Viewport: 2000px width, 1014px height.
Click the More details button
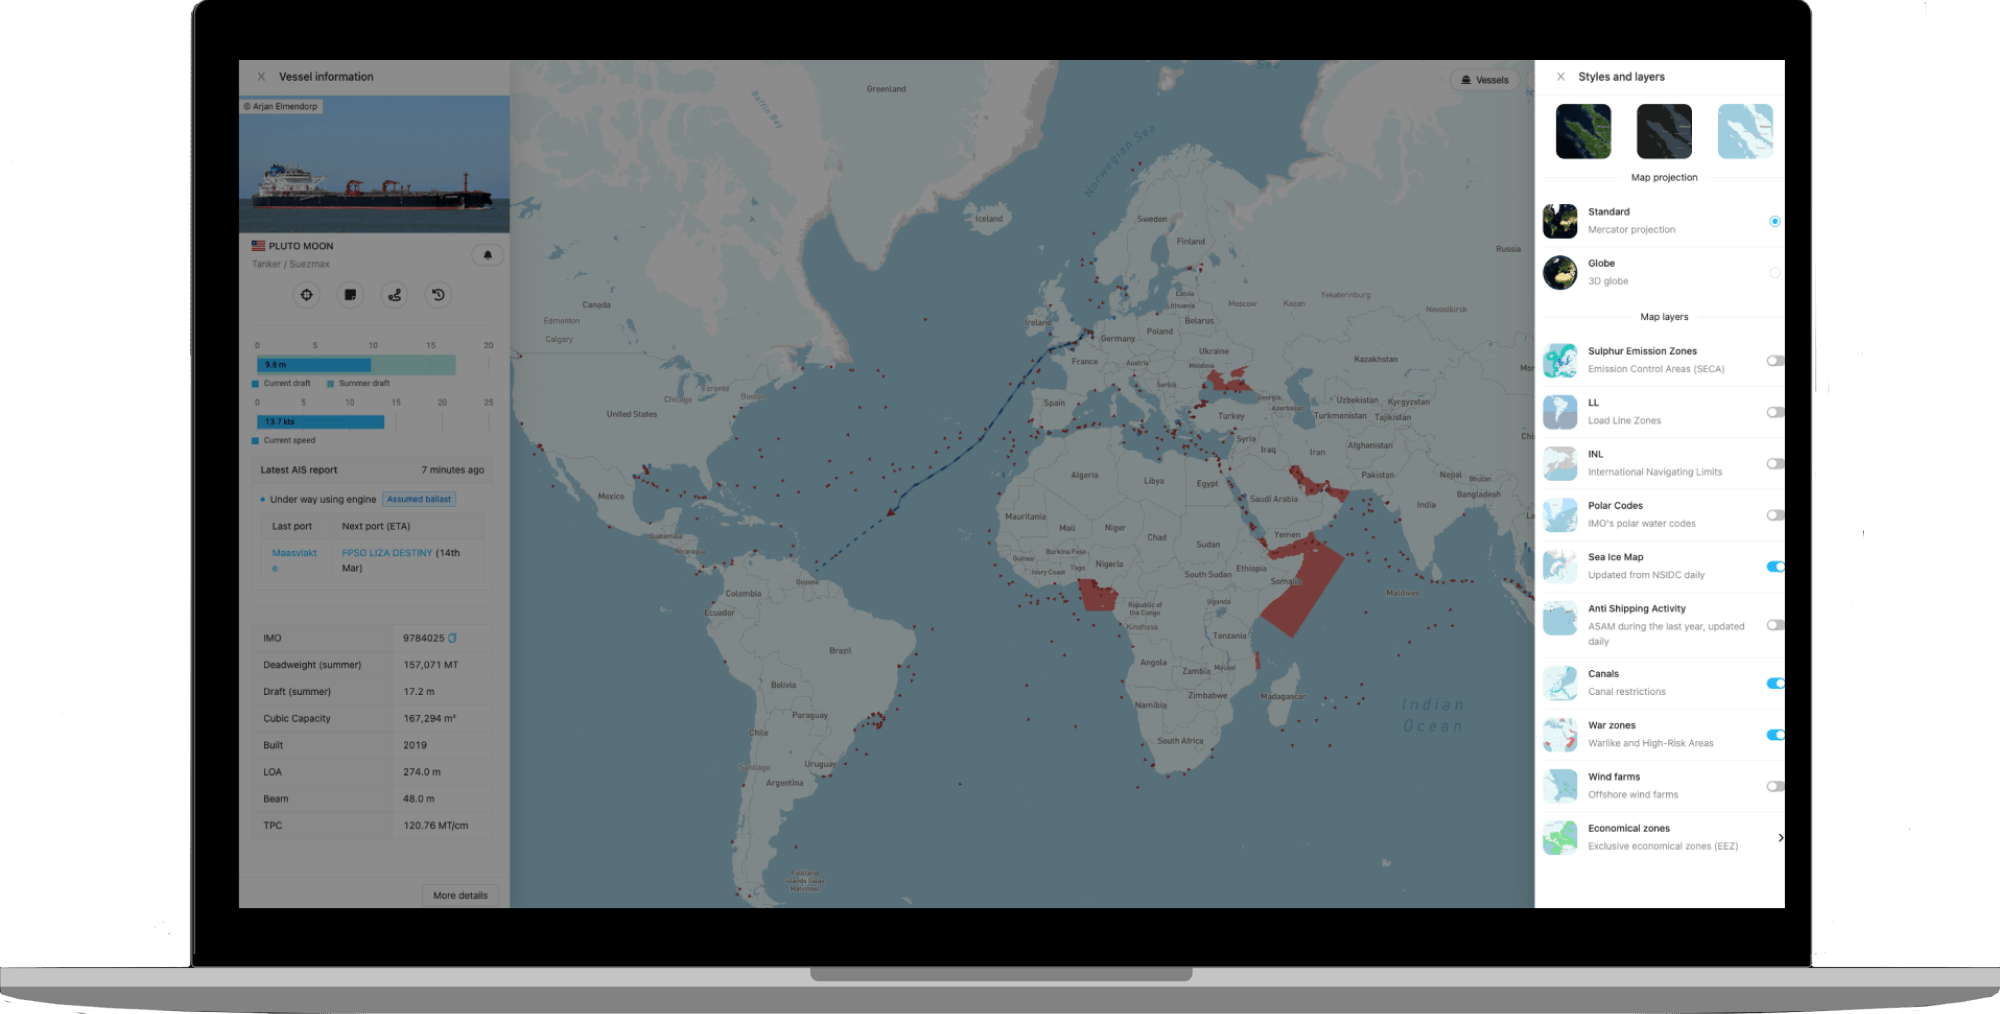(x=460, y=895)
